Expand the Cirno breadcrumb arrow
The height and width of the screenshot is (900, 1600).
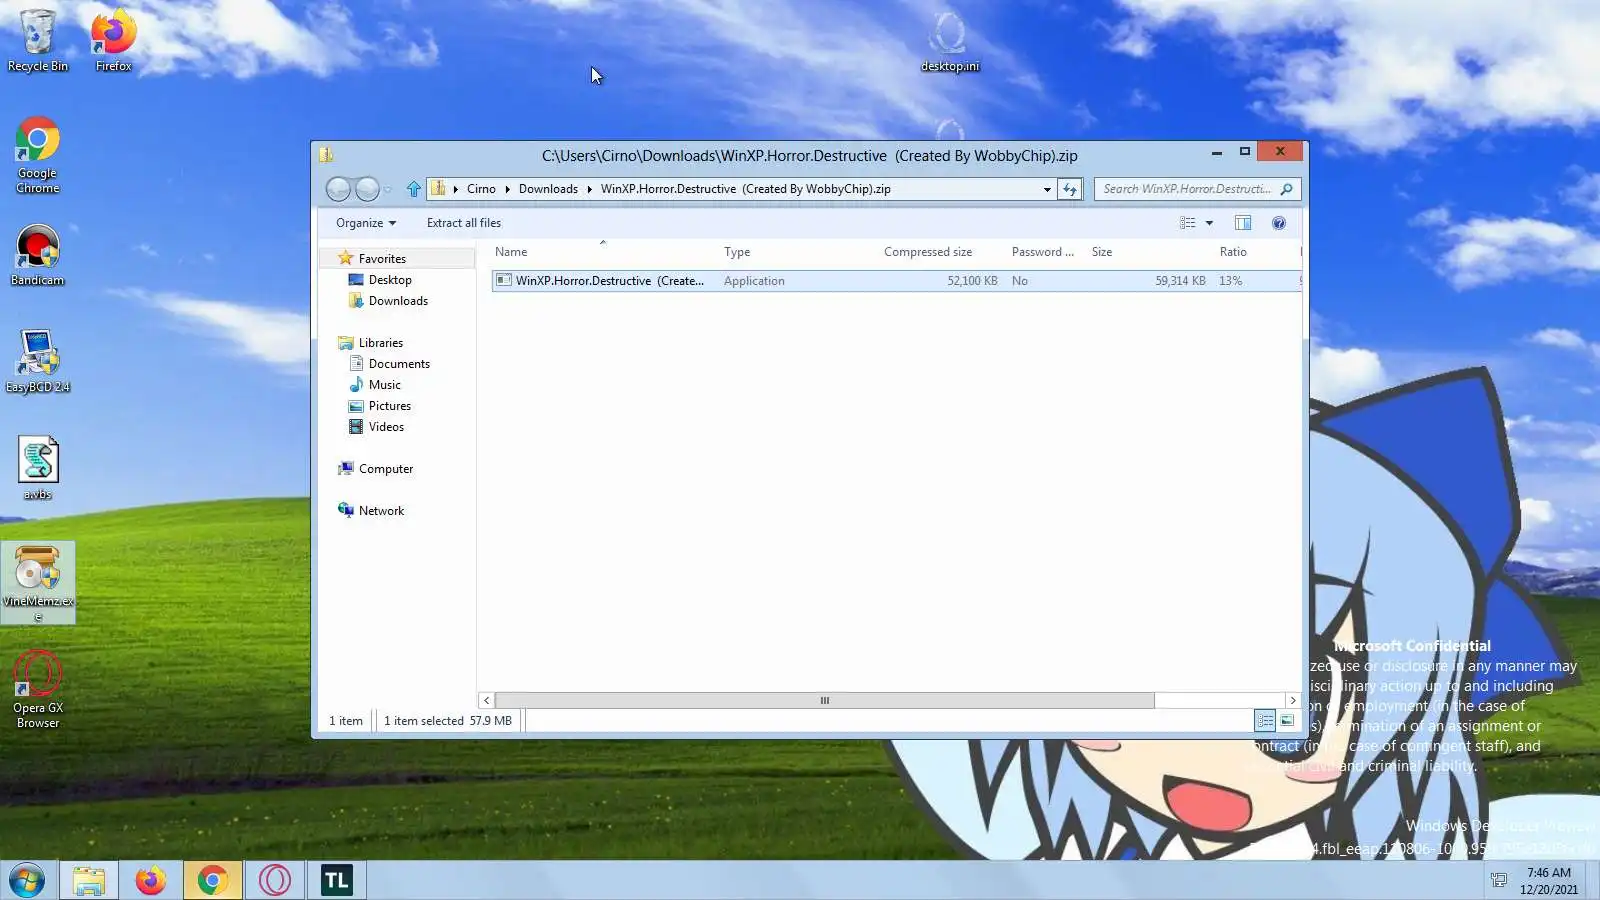(507, 189)
